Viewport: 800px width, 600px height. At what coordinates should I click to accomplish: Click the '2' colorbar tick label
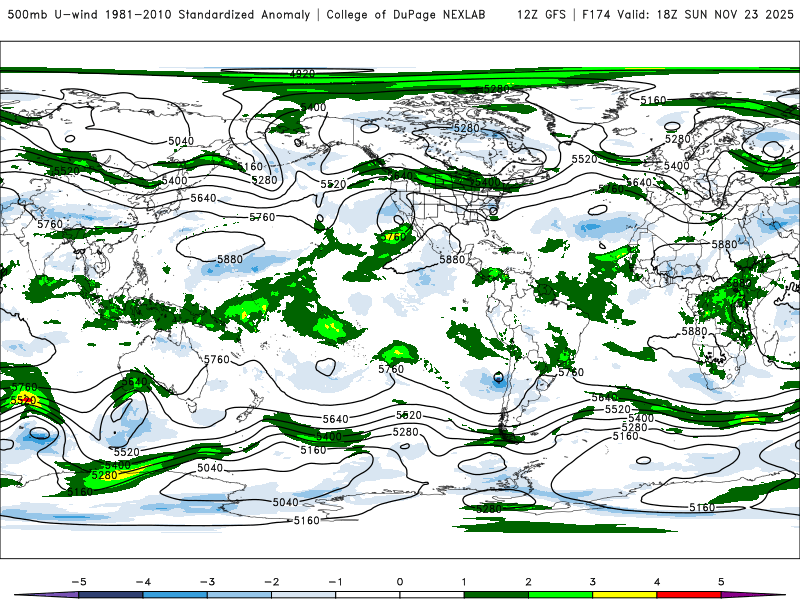[x=529, y=582]
